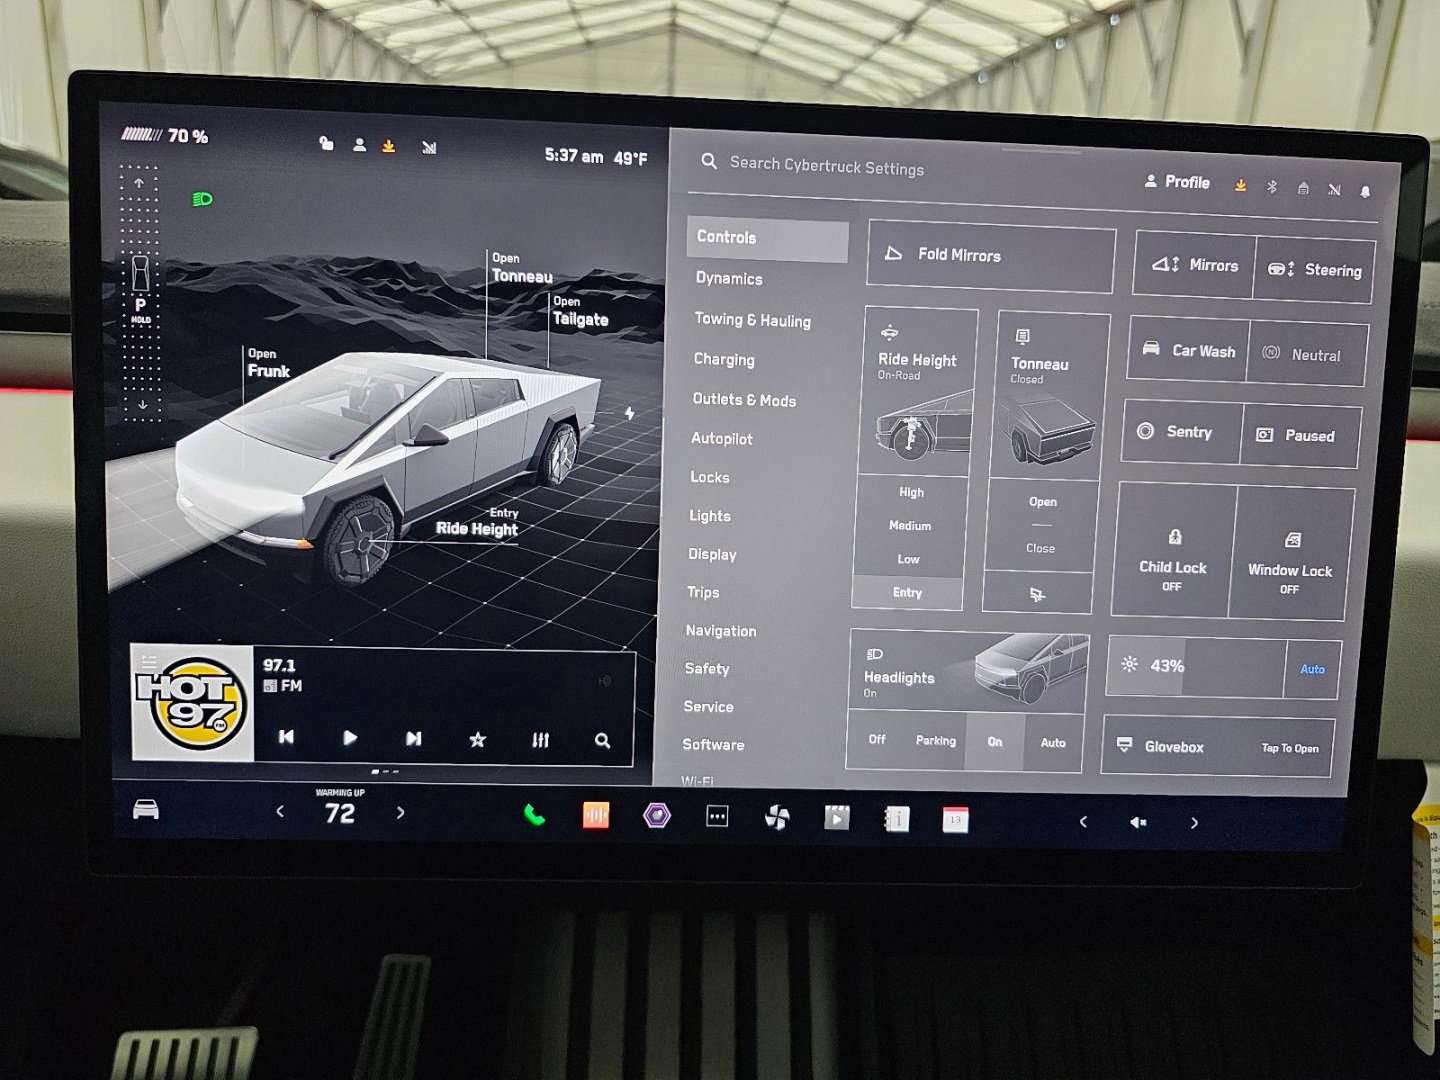Viewport: 1440px width, 1080px height.
Task: Select Entry ride height
Action: [x=907, y=593]
